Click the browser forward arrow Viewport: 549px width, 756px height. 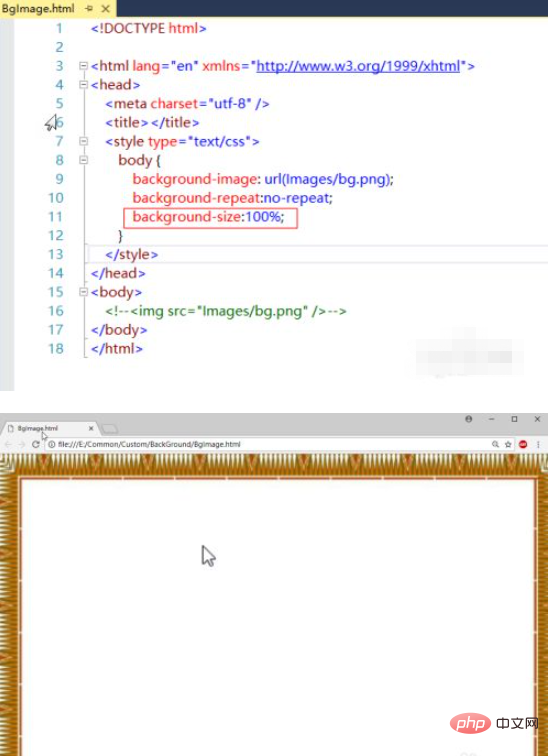(x=21, y=445)
